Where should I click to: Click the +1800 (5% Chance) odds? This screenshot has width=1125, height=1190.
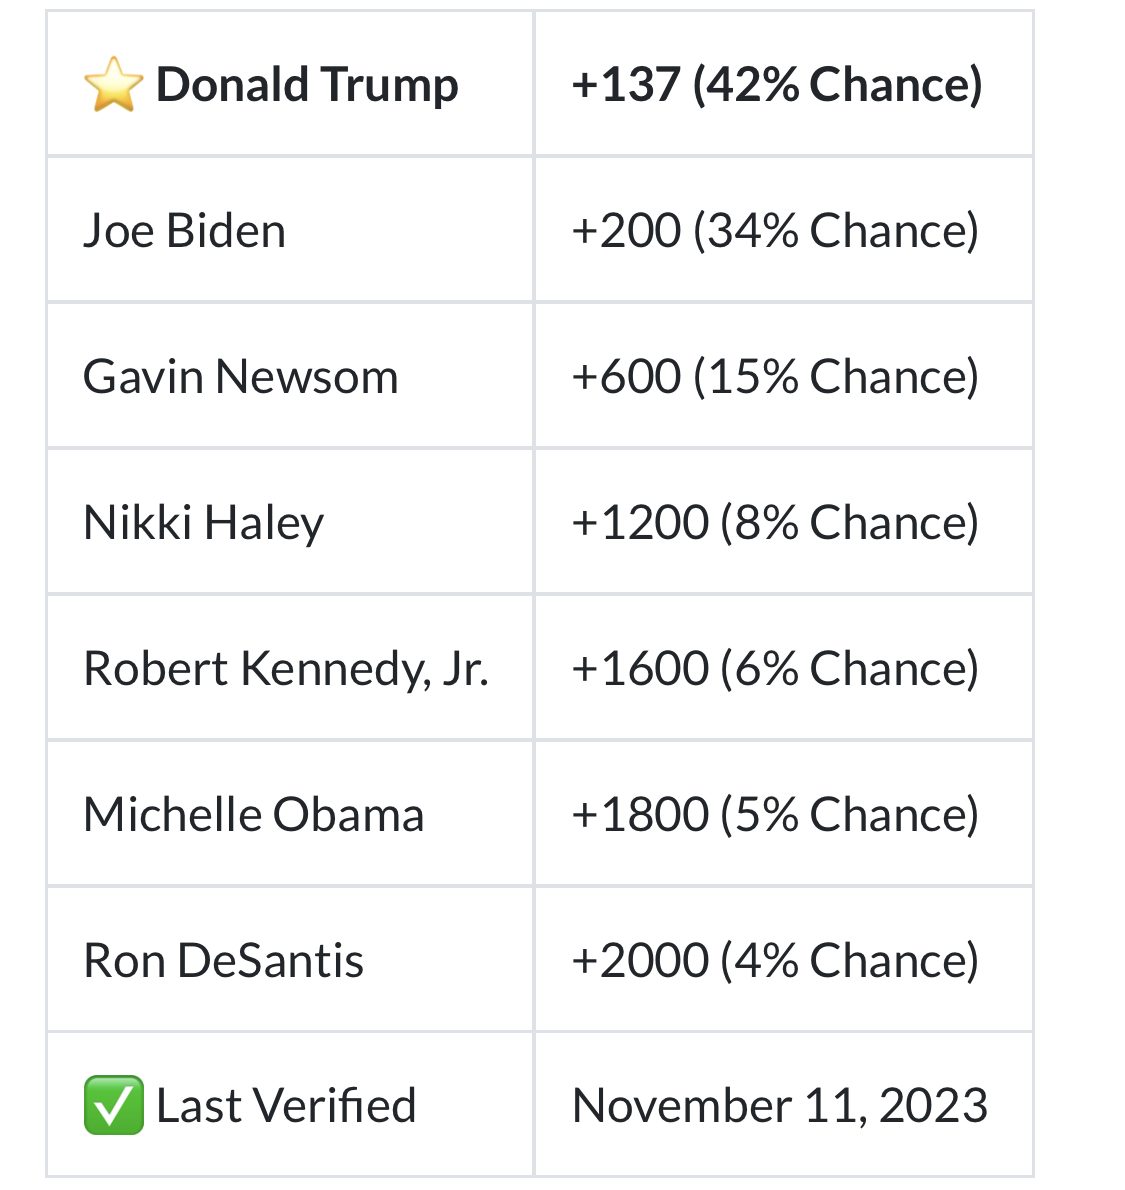774,815
